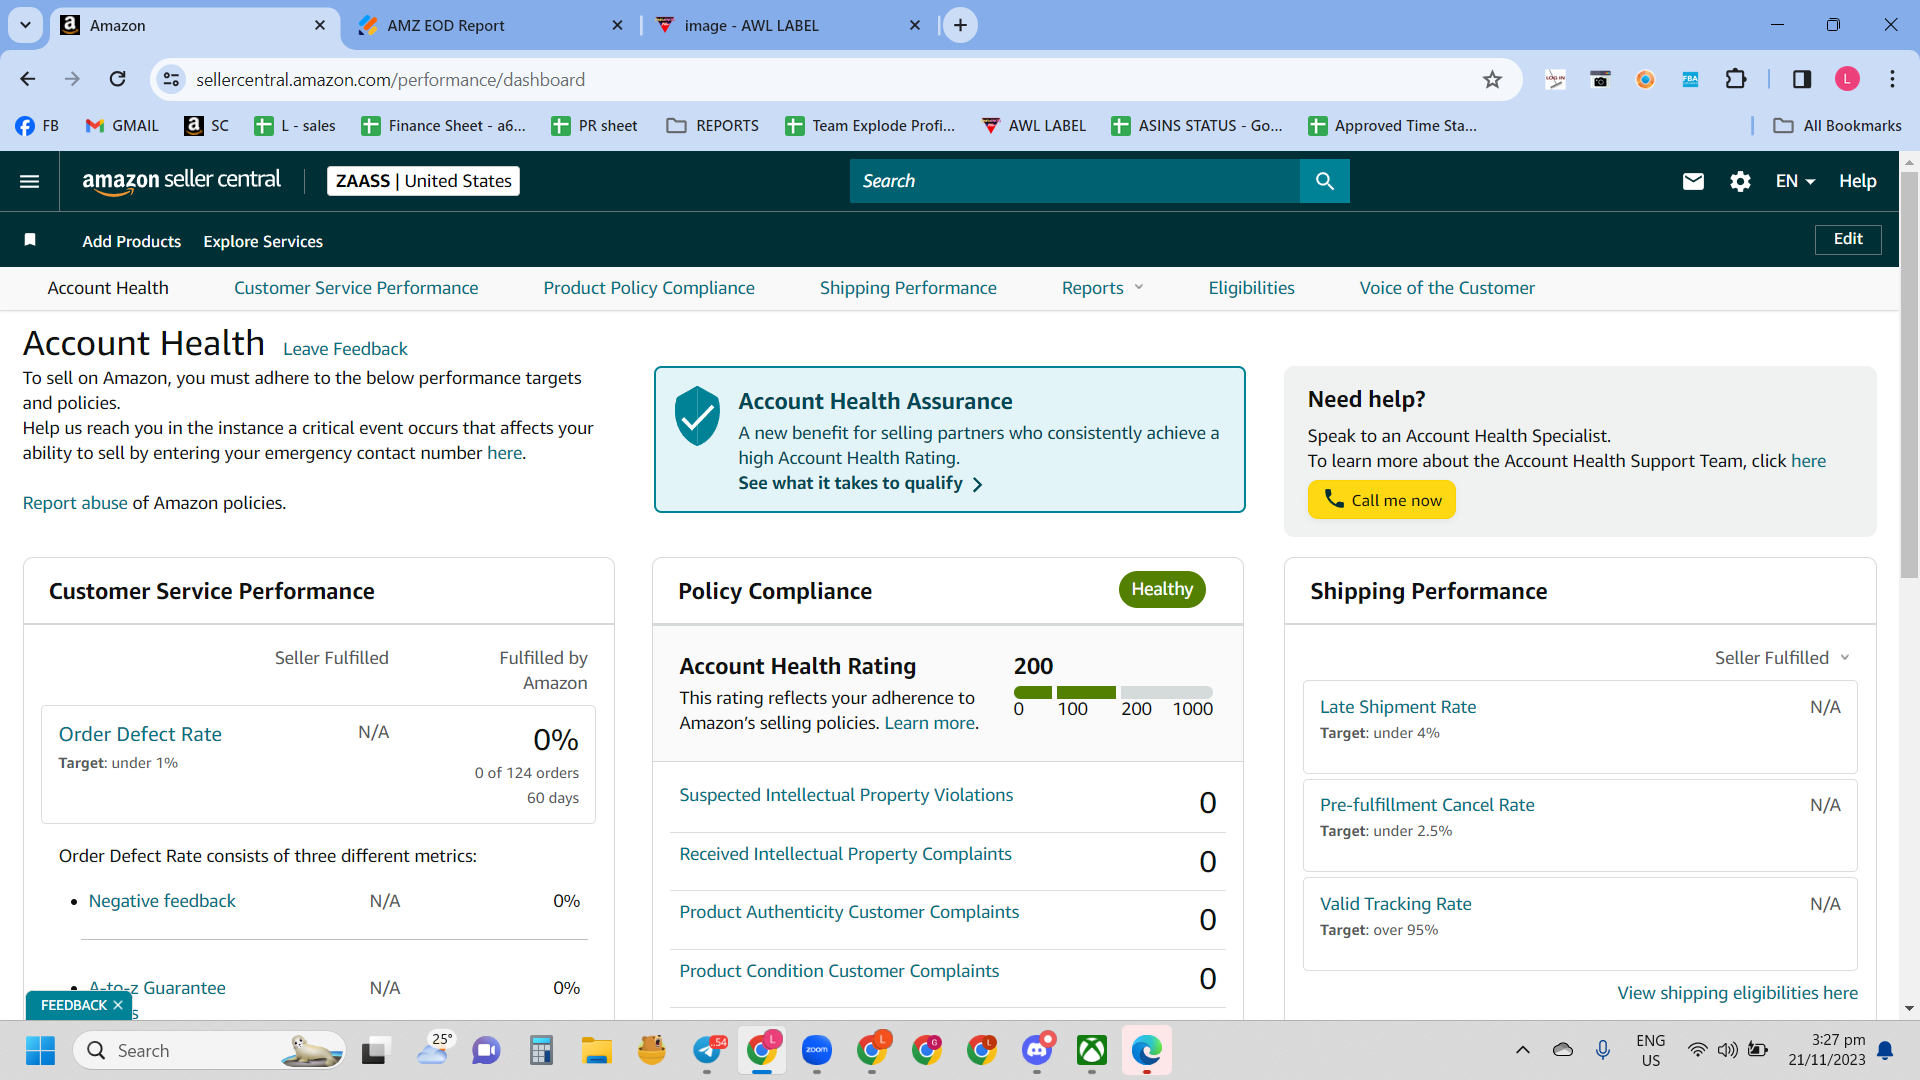Open the messages envelope icon
Screen dimensions: 1920x1080
pos(1693,181)
